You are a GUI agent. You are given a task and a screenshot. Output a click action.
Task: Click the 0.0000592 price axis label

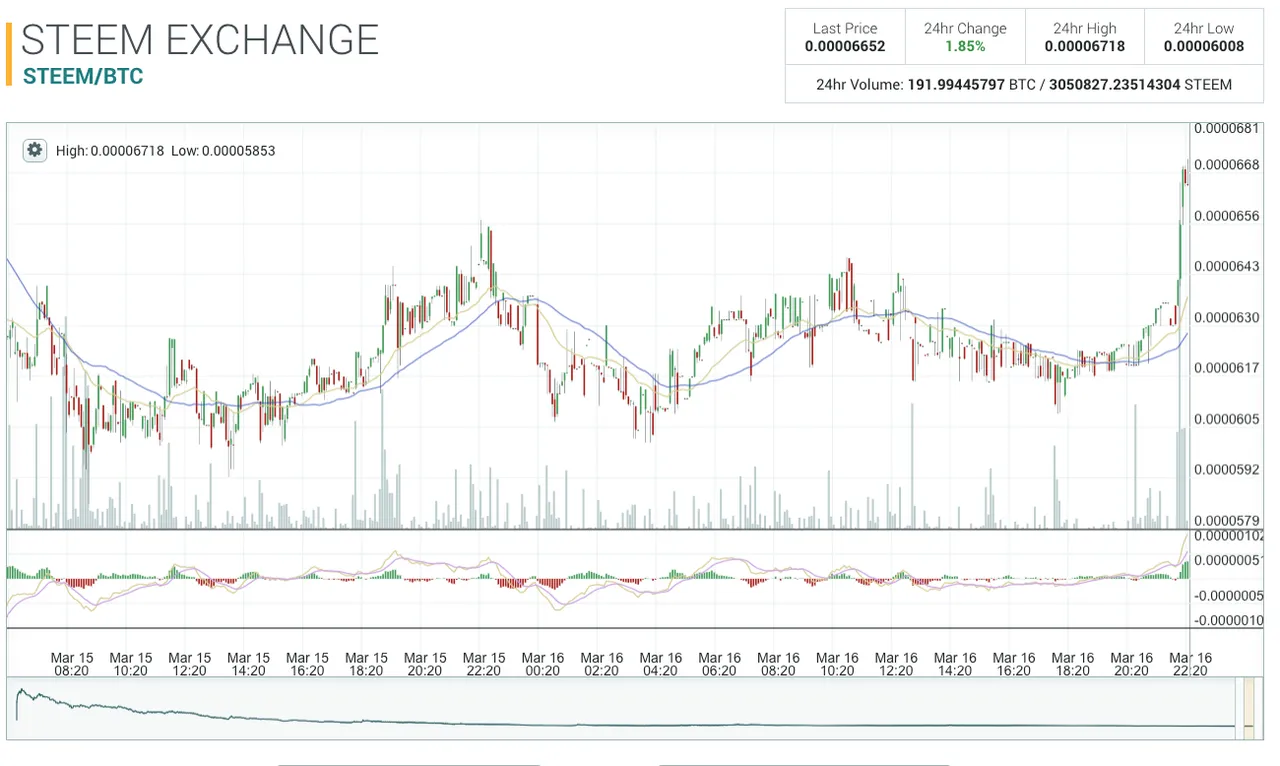pyautogui.click(x=1226, y=469)
